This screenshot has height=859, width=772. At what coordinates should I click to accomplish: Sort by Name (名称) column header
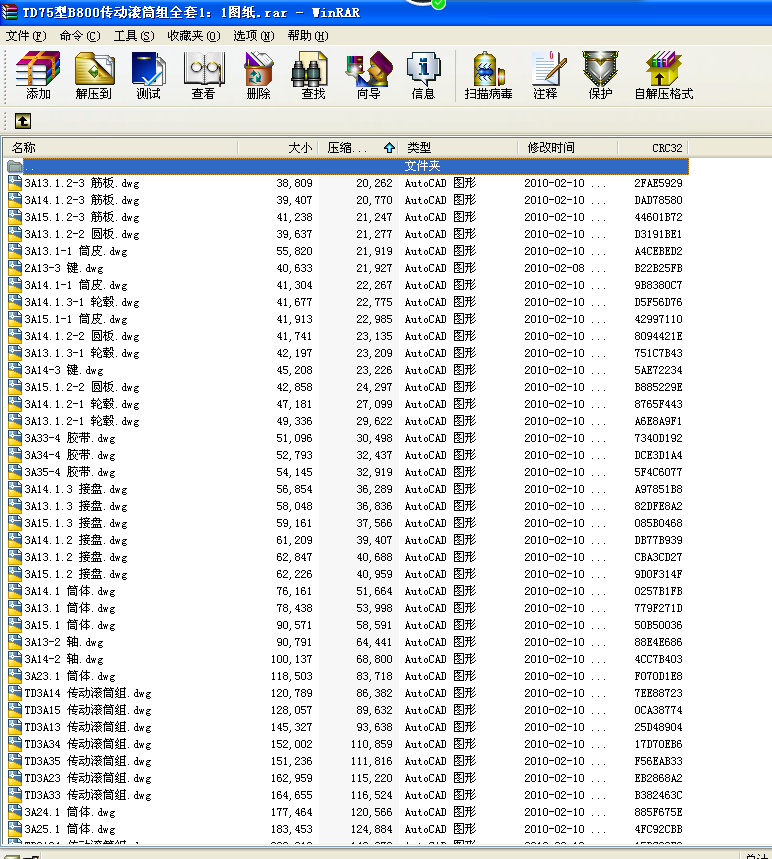tap(120, 148)
